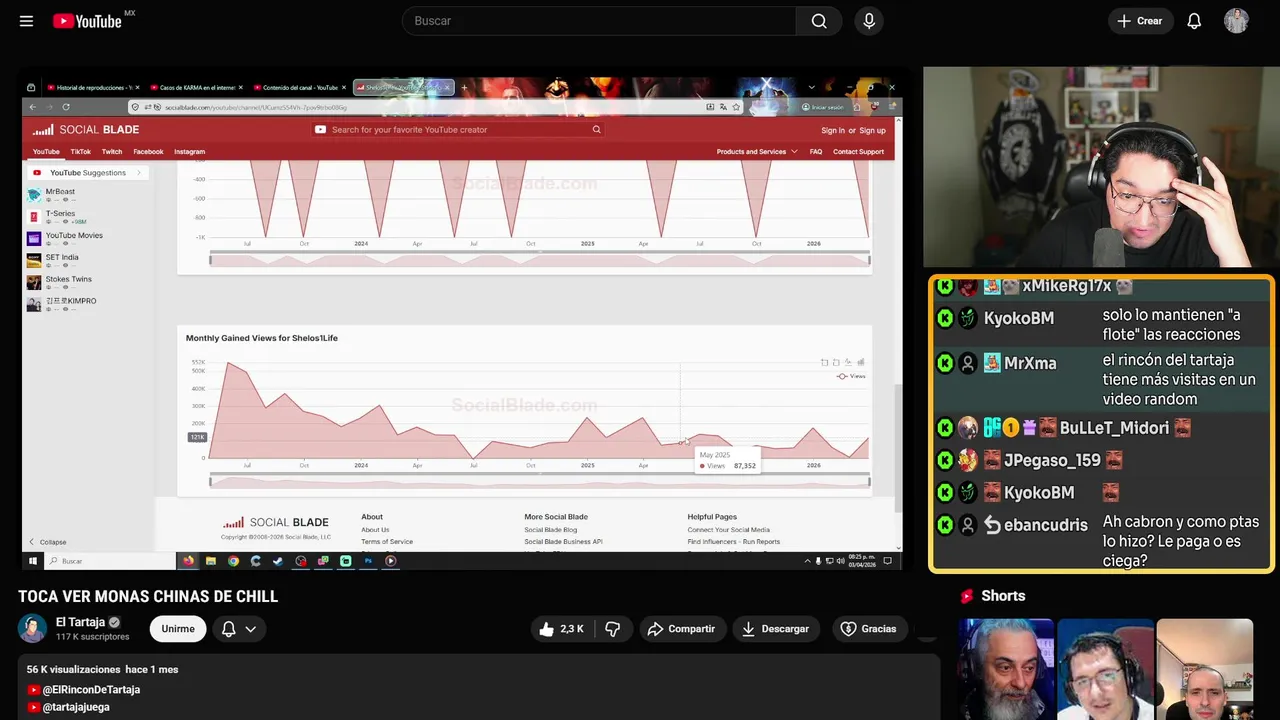
Task: Click the Windows Start button in video
Action: [33, 561]
